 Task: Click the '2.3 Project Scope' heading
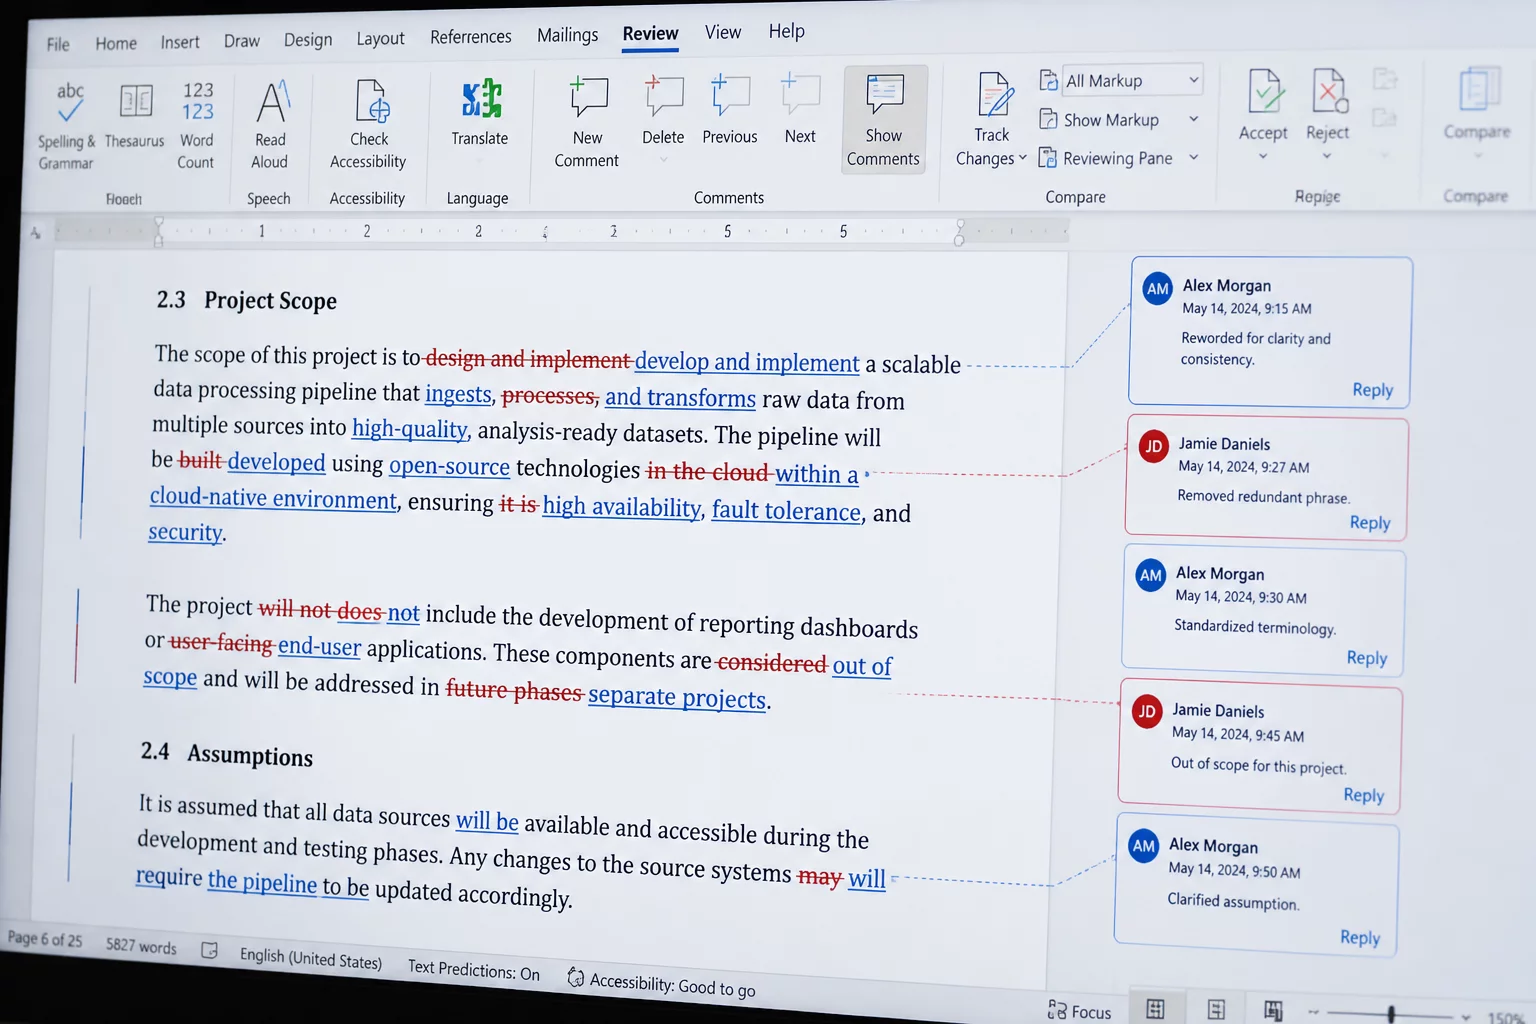246,300
